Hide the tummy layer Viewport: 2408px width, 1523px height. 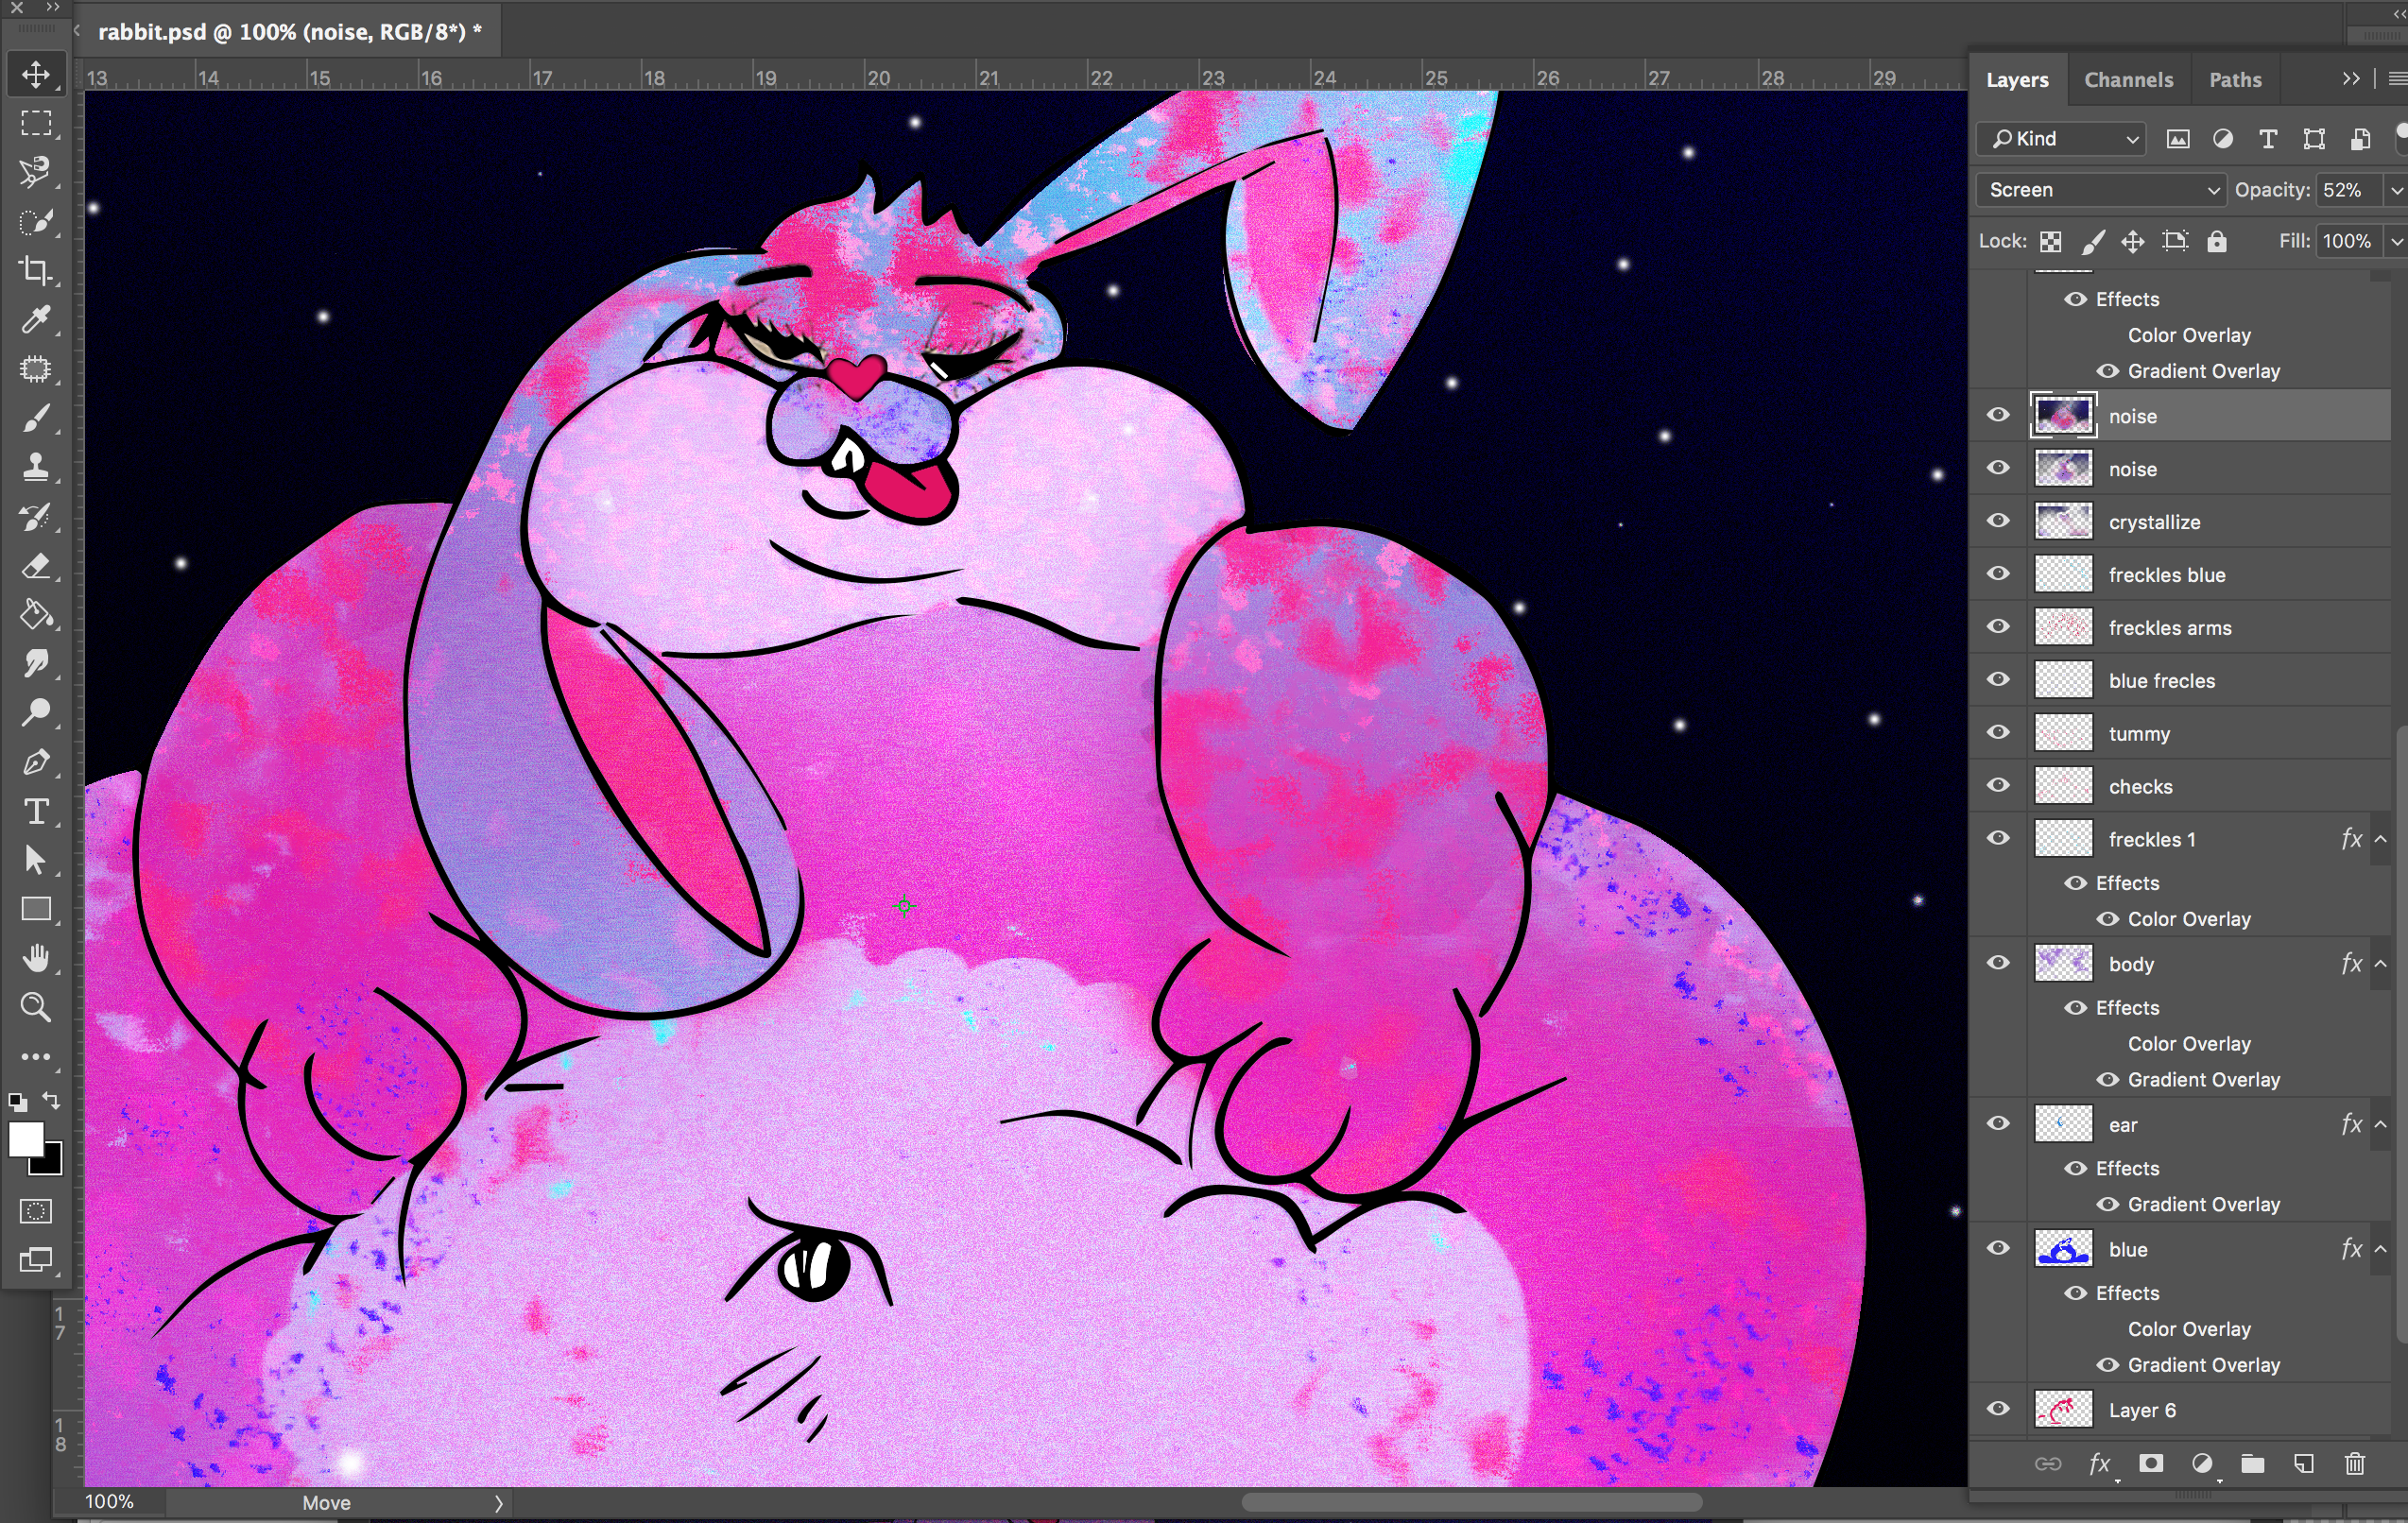(x=1998, y=732)
